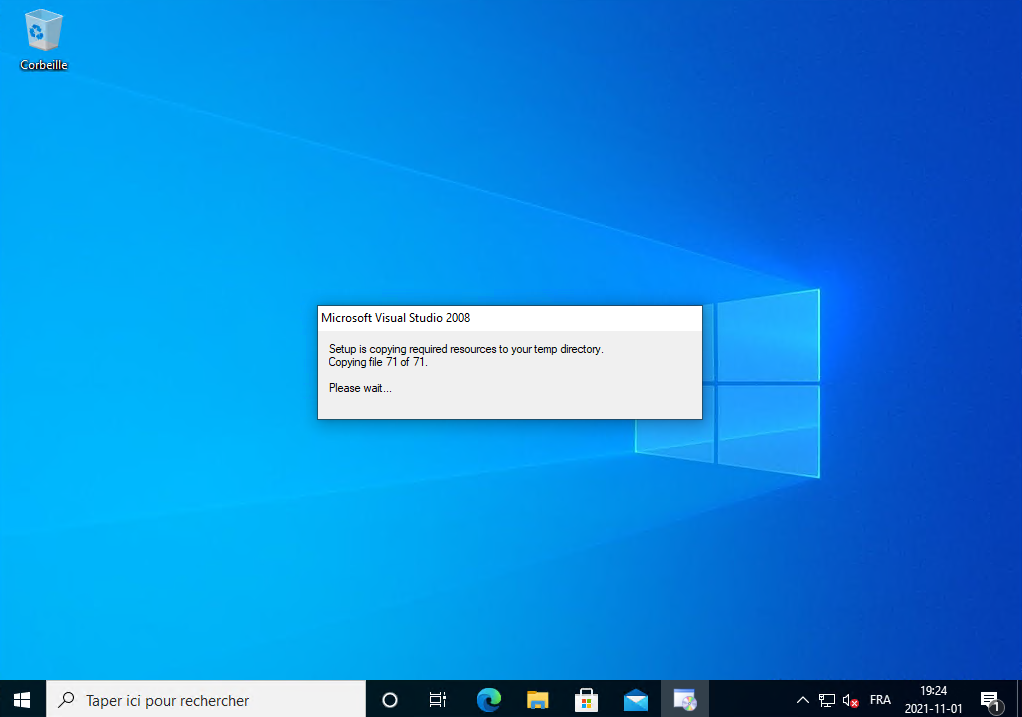
Task: Open File Explorer from the taskbar
Action: coord(538,700)
